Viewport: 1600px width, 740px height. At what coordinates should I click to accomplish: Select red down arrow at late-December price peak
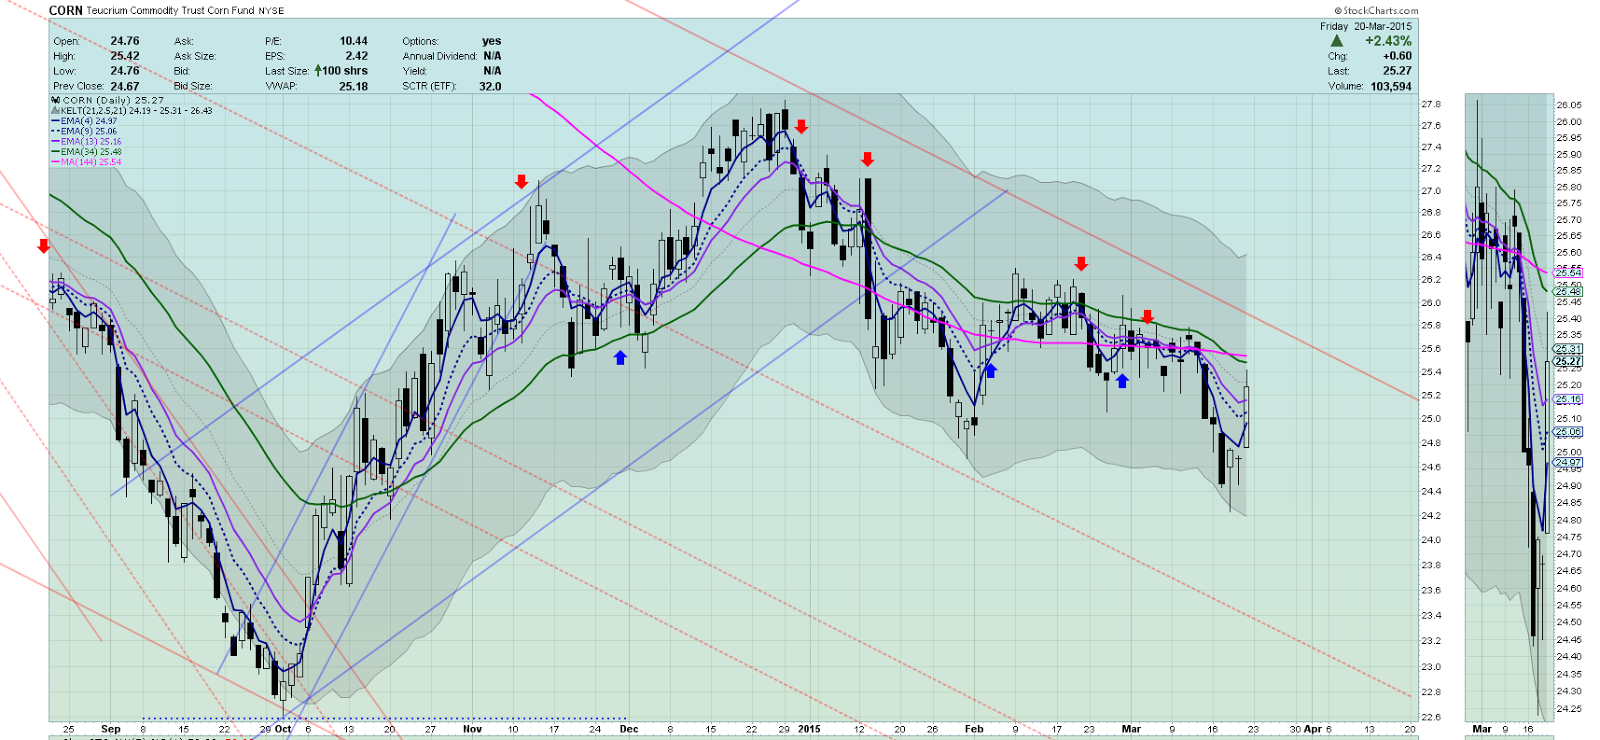click(801, 127)
